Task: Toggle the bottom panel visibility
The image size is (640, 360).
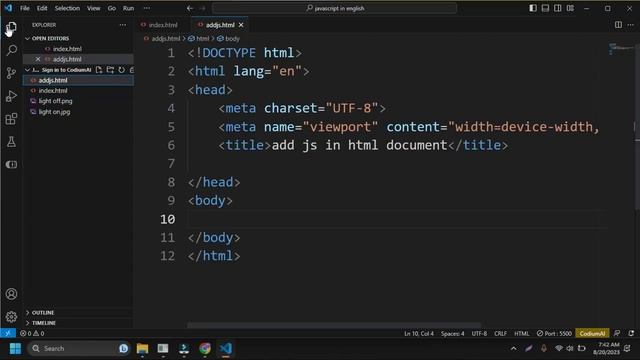Action: pos(545,8)
